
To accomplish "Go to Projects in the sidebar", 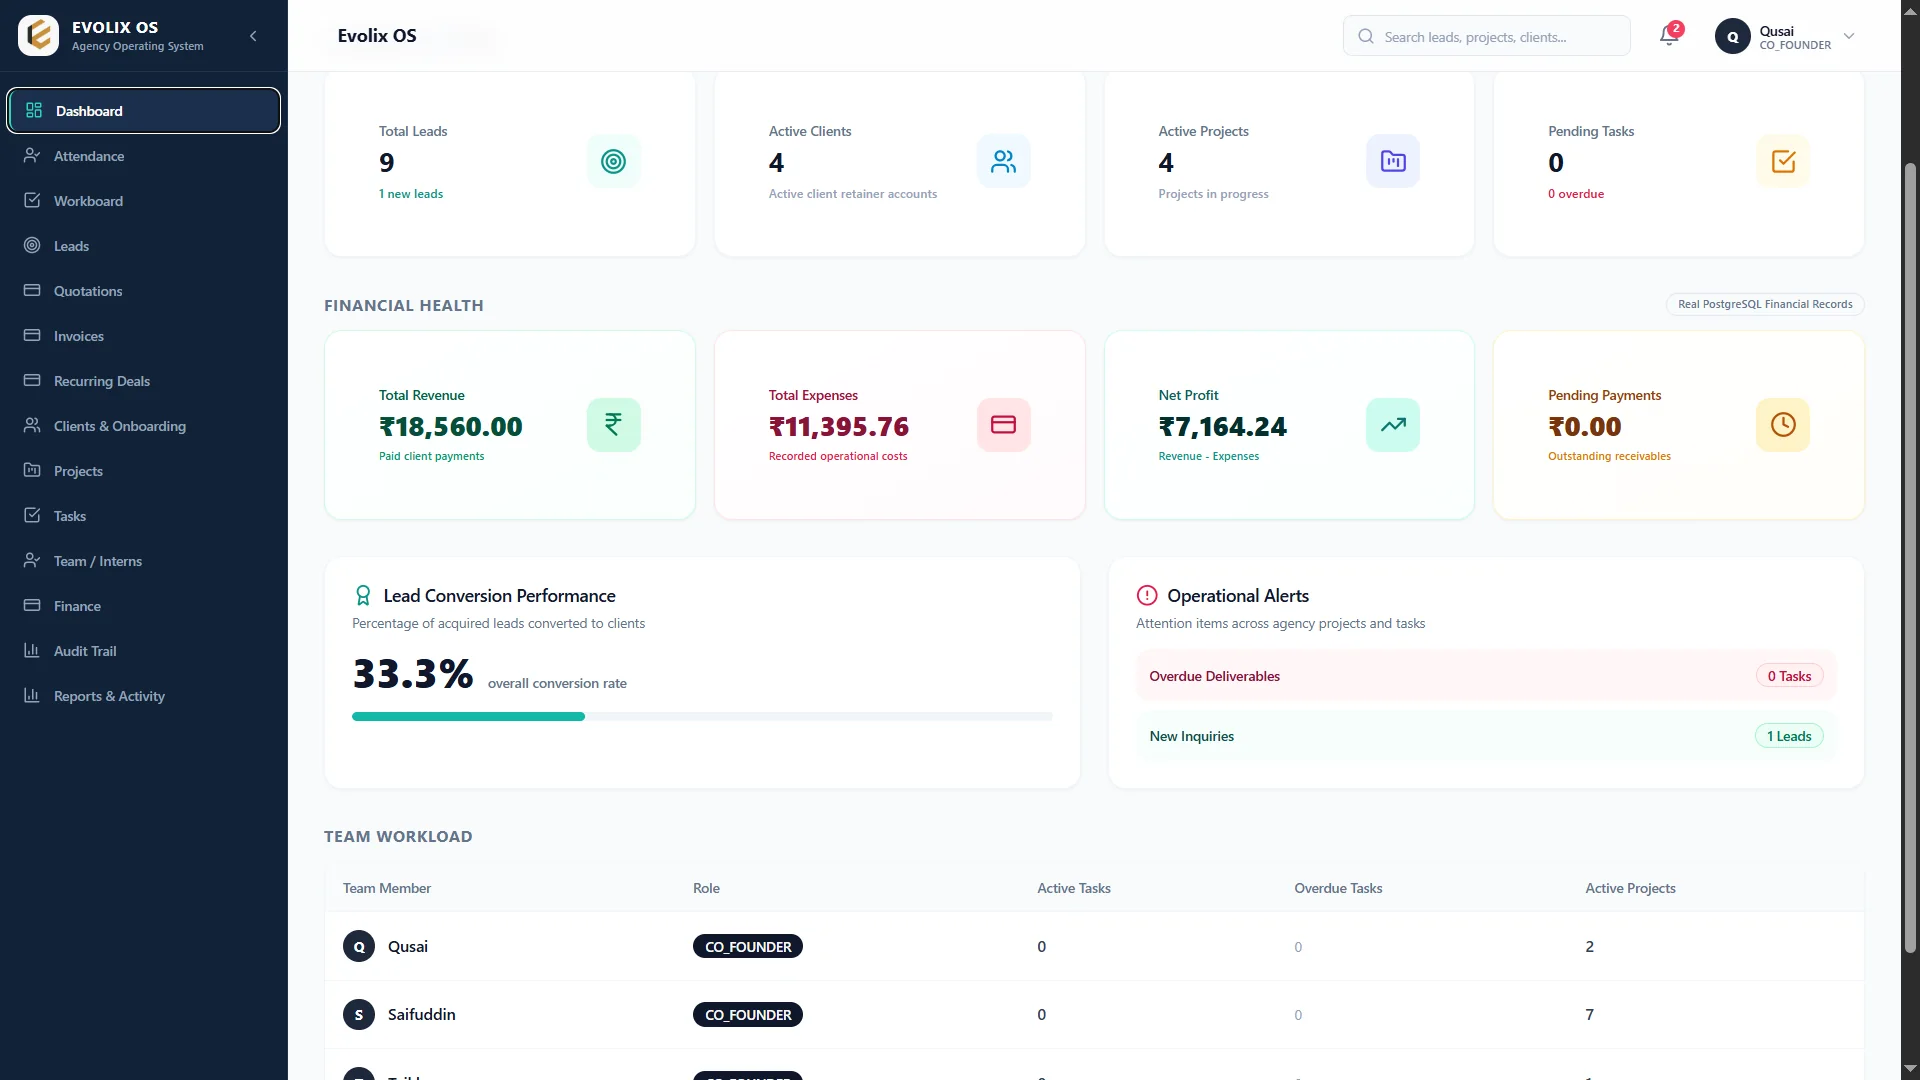I will tap(144, 471).
